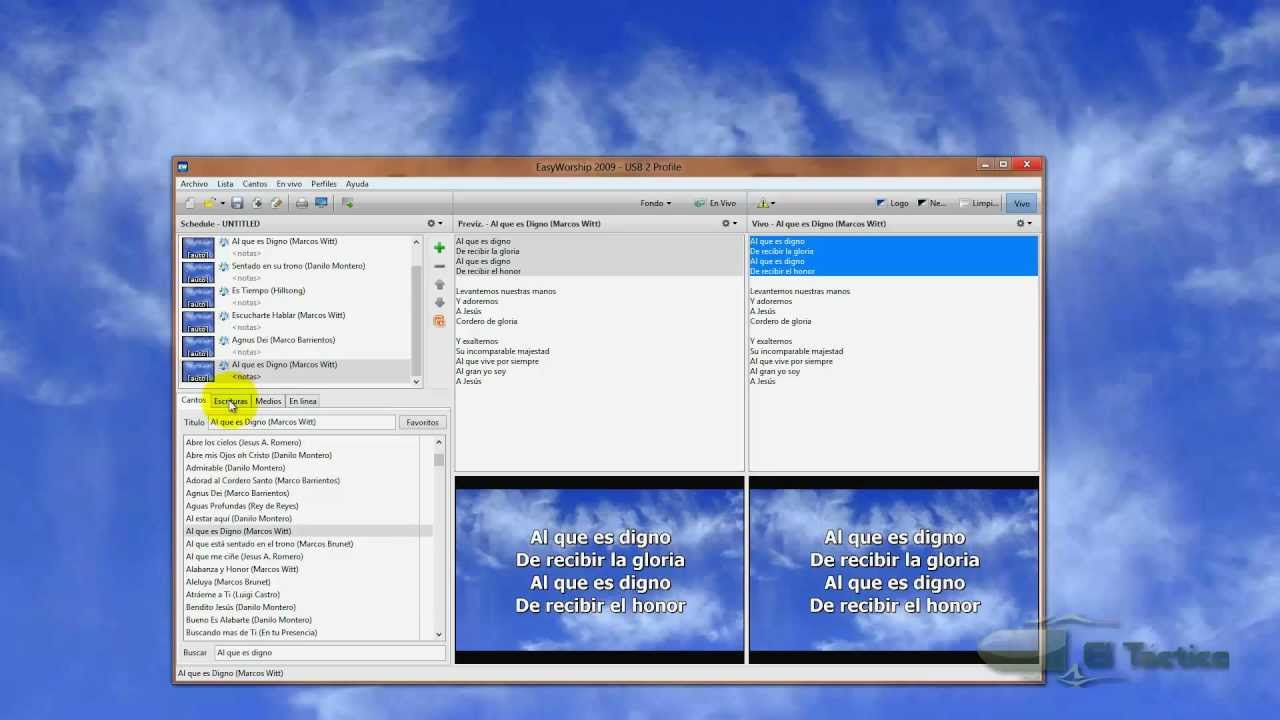This screenshot has height=720, width=1280.
Task: Select song 'Atráeme a Ti (Luigi Castro)'
Action: coord(232,594)
